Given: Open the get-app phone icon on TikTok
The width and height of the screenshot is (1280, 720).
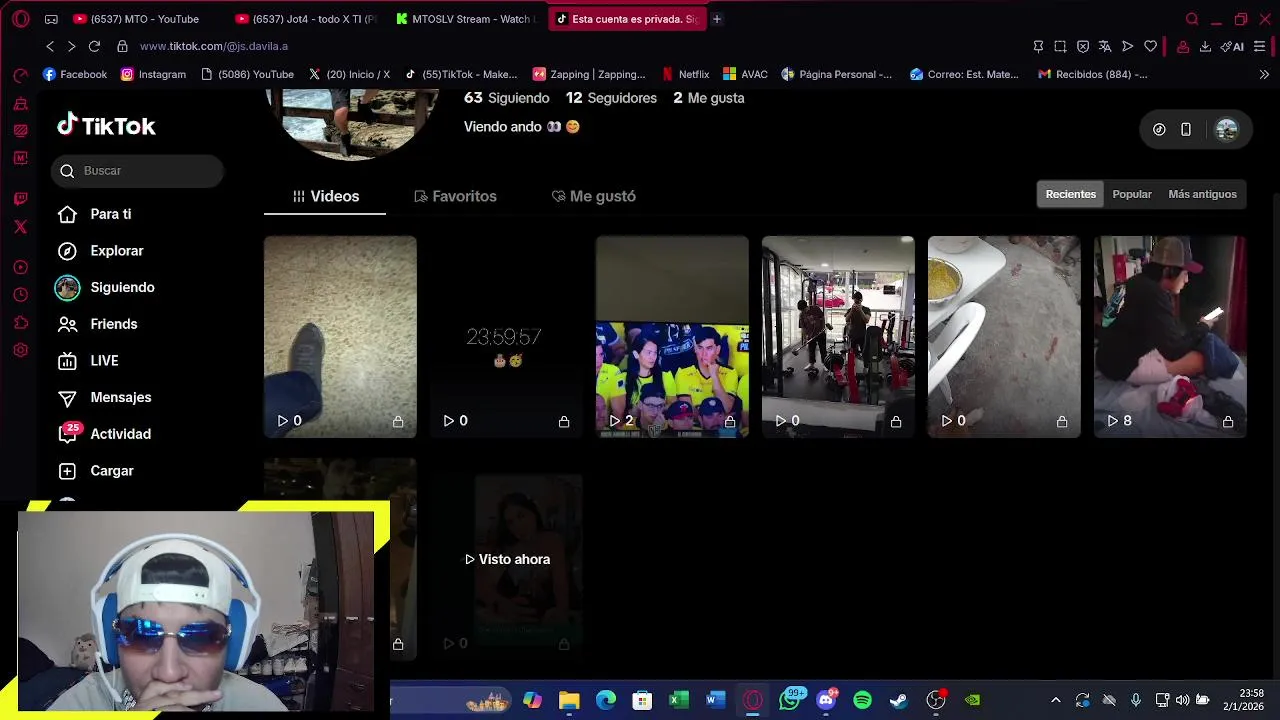Looking at the screenshot, I should 1186,129.
